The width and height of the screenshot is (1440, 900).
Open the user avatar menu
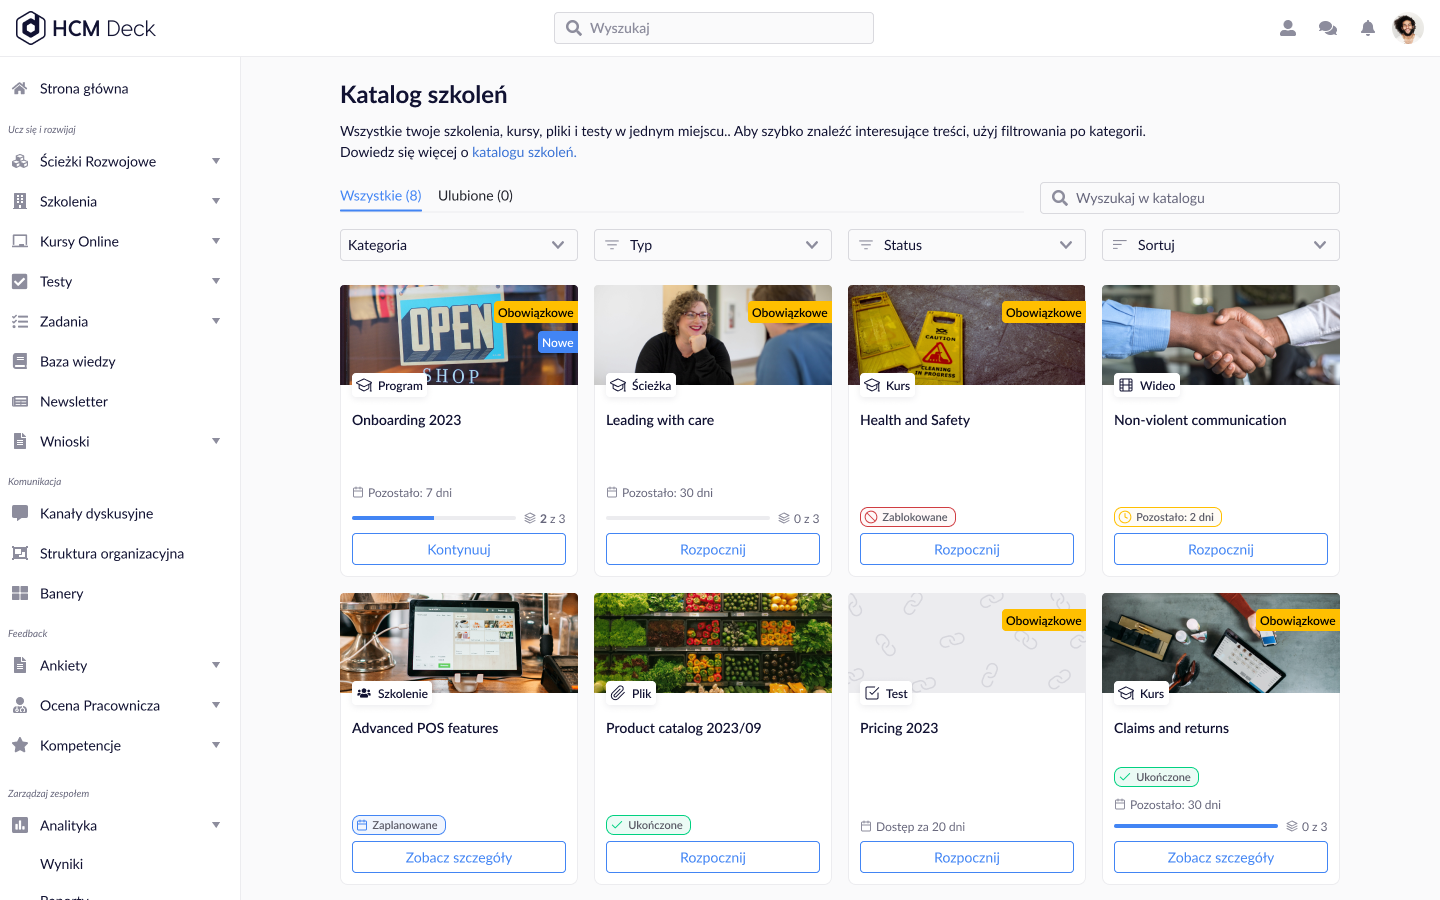(x=1407, y=28)
